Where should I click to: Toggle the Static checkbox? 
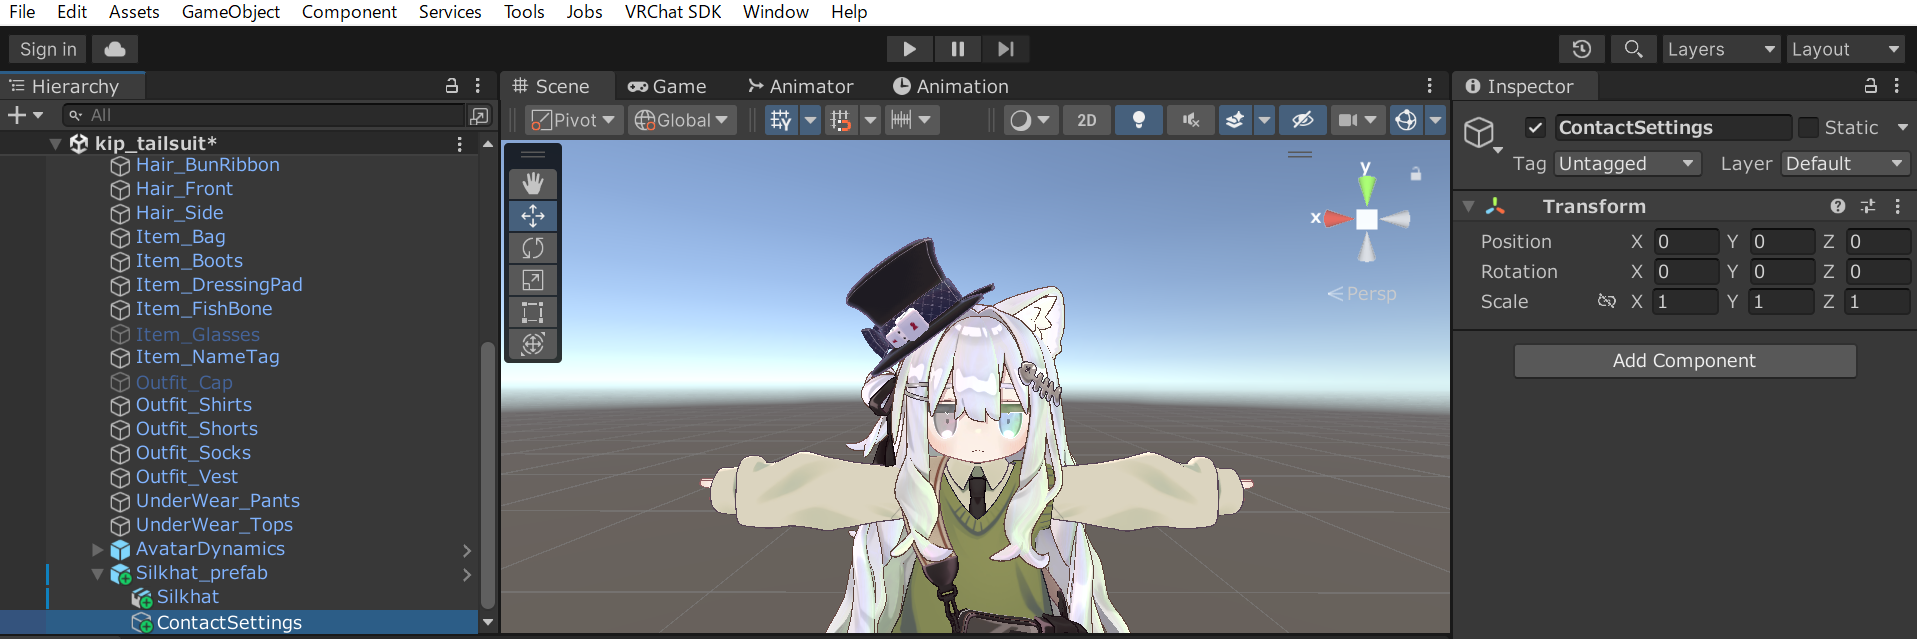(x=1808, y=128)
